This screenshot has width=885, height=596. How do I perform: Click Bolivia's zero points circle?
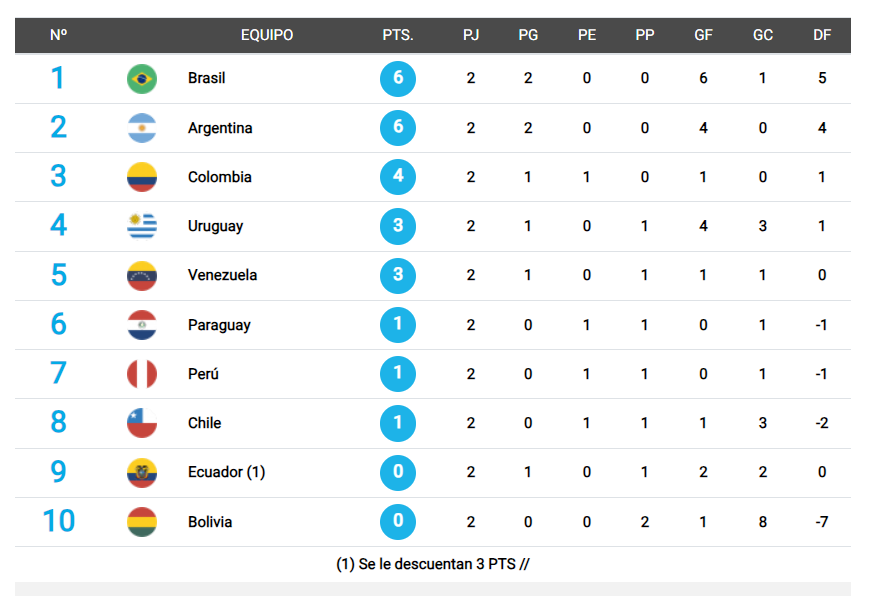point(398,522)
